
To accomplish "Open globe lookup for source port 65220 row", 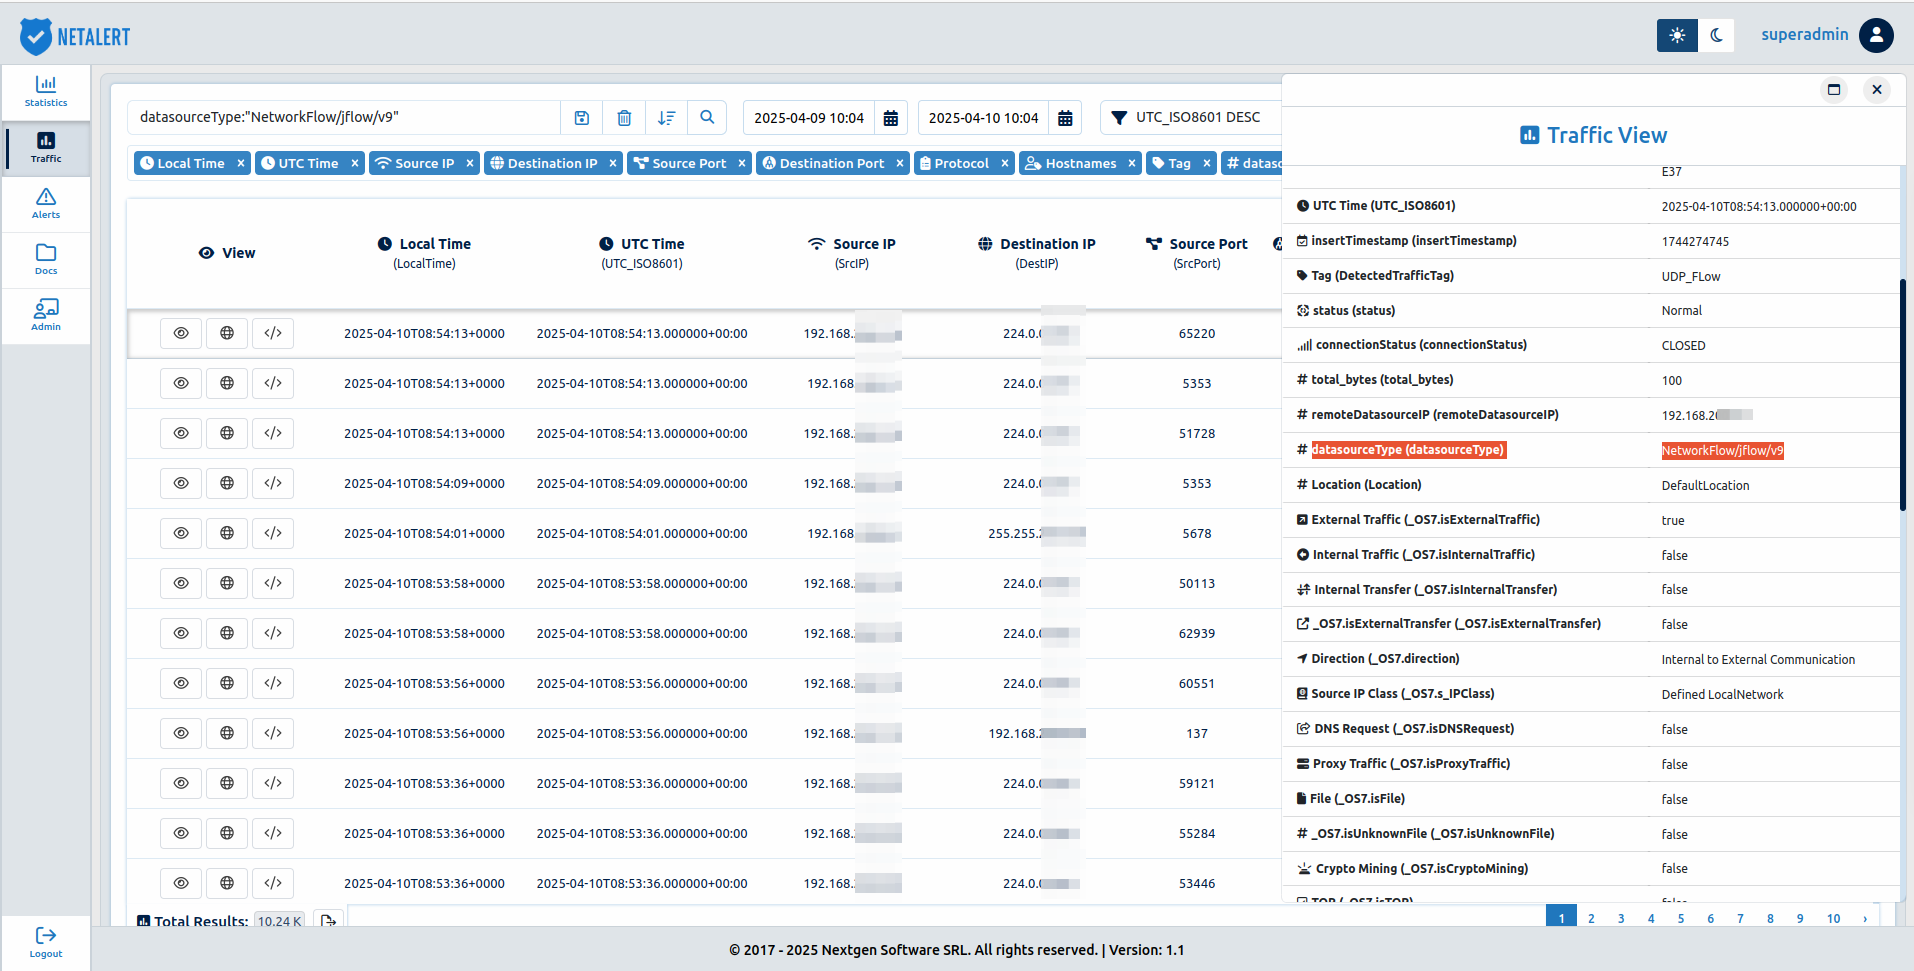I will (227, 333).
